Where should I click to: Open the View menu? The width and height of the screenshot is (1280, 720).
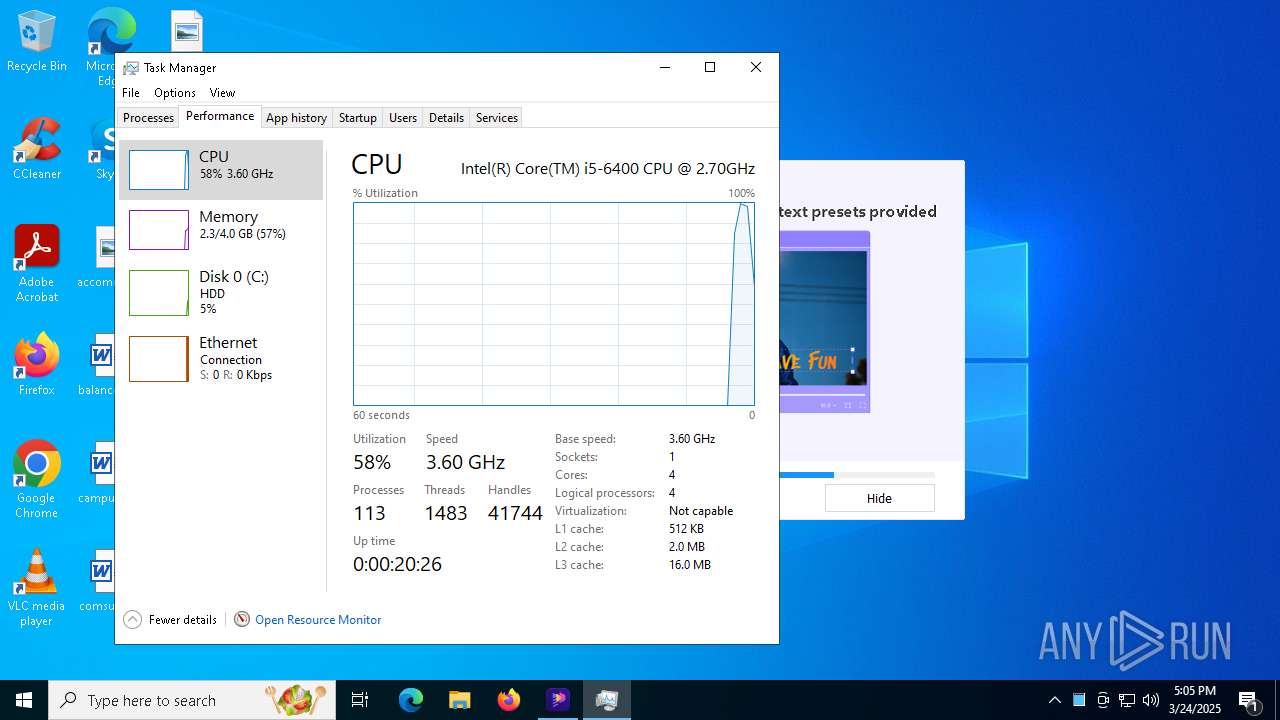point(222,93)
